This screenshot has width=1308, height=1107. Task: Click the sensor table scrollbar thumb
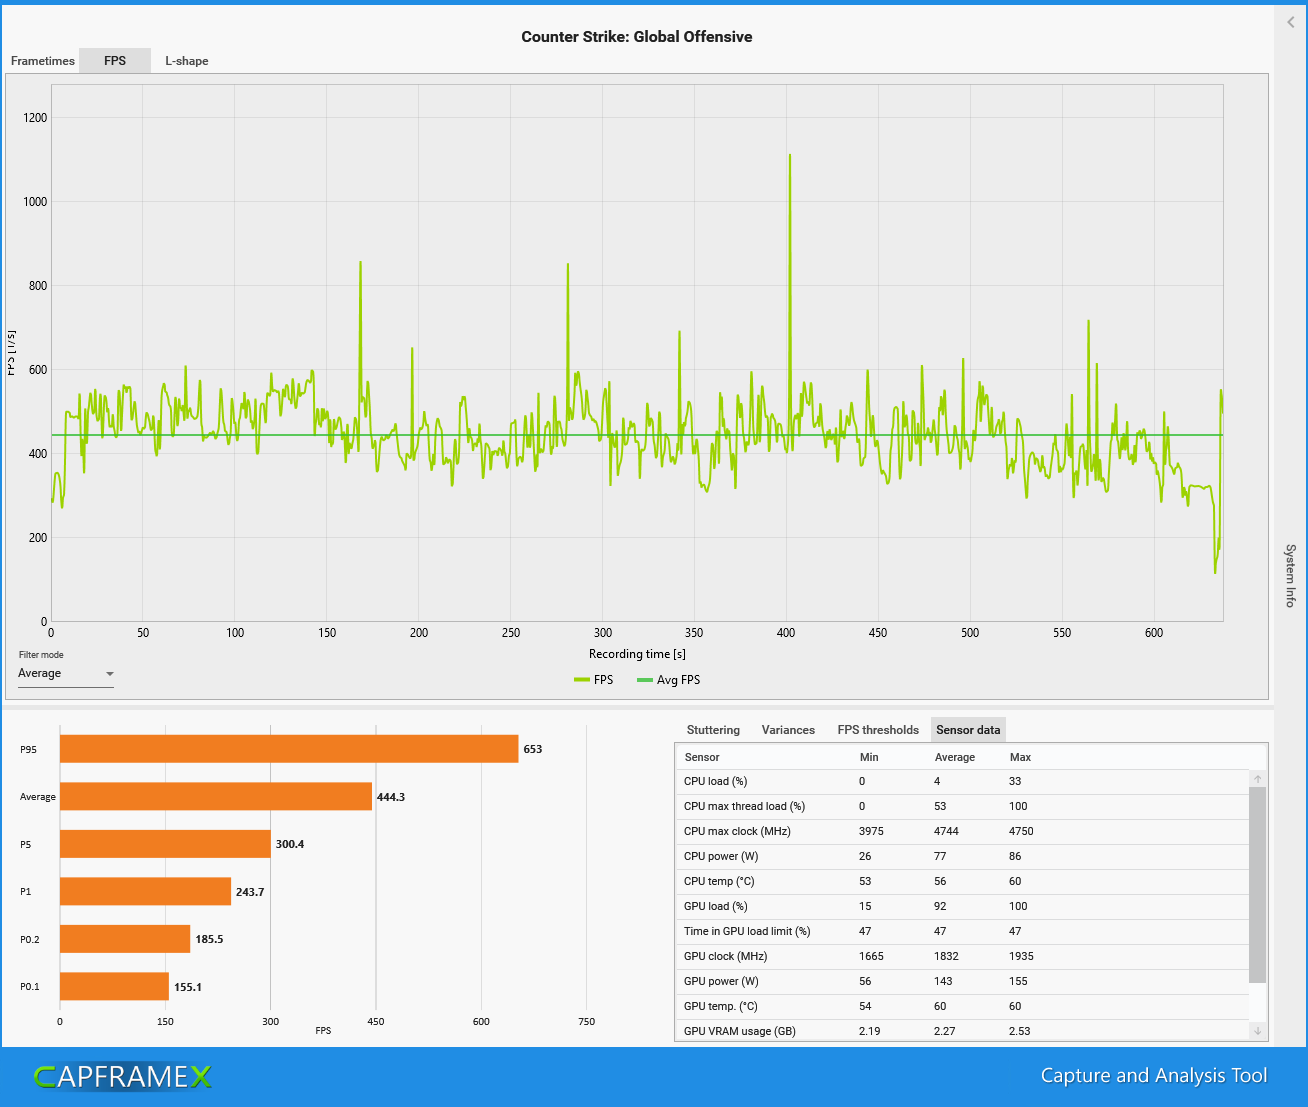click(1257, 884)
